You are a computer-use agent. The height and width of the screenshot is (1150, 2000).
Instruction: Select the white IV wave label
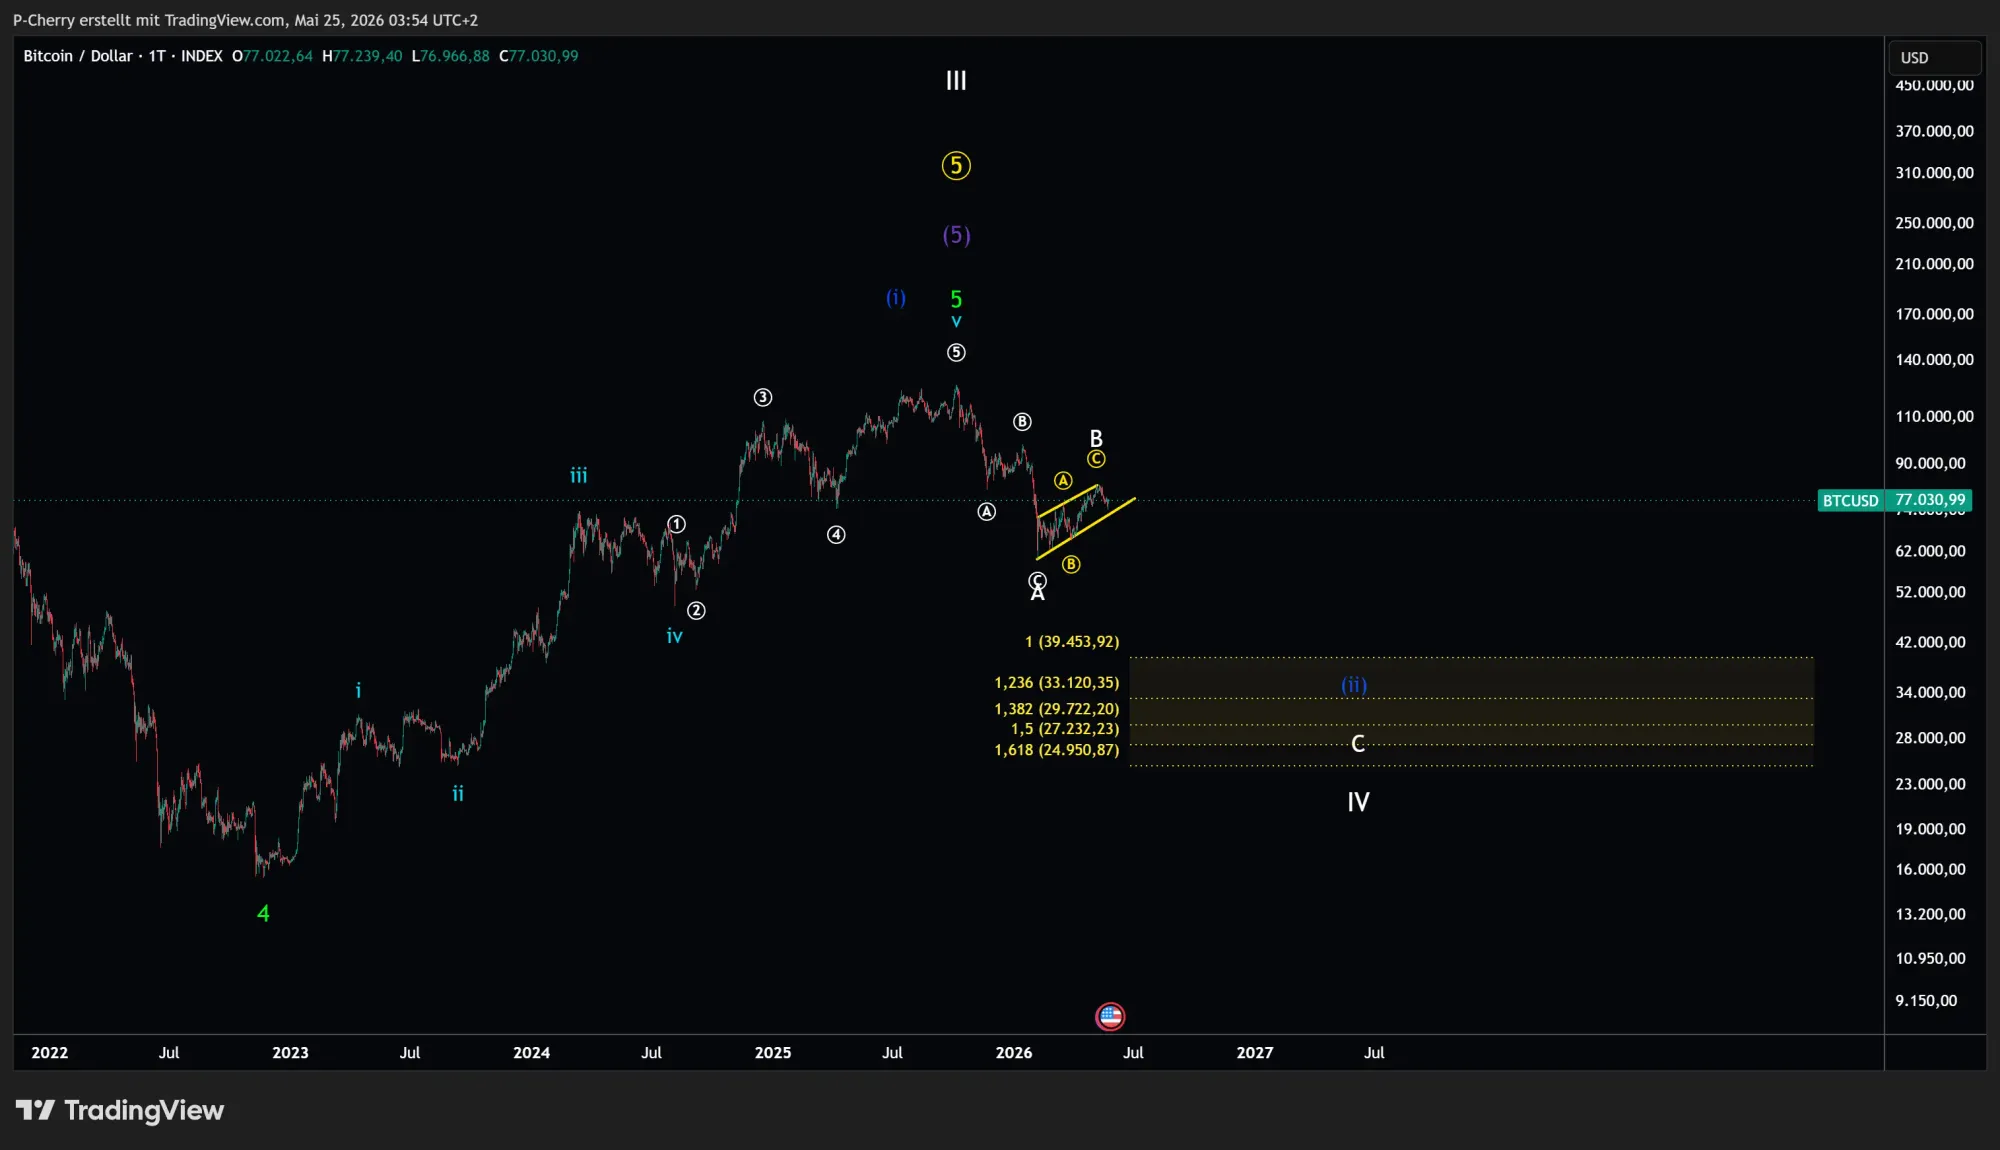click(x=1358, y=802)
